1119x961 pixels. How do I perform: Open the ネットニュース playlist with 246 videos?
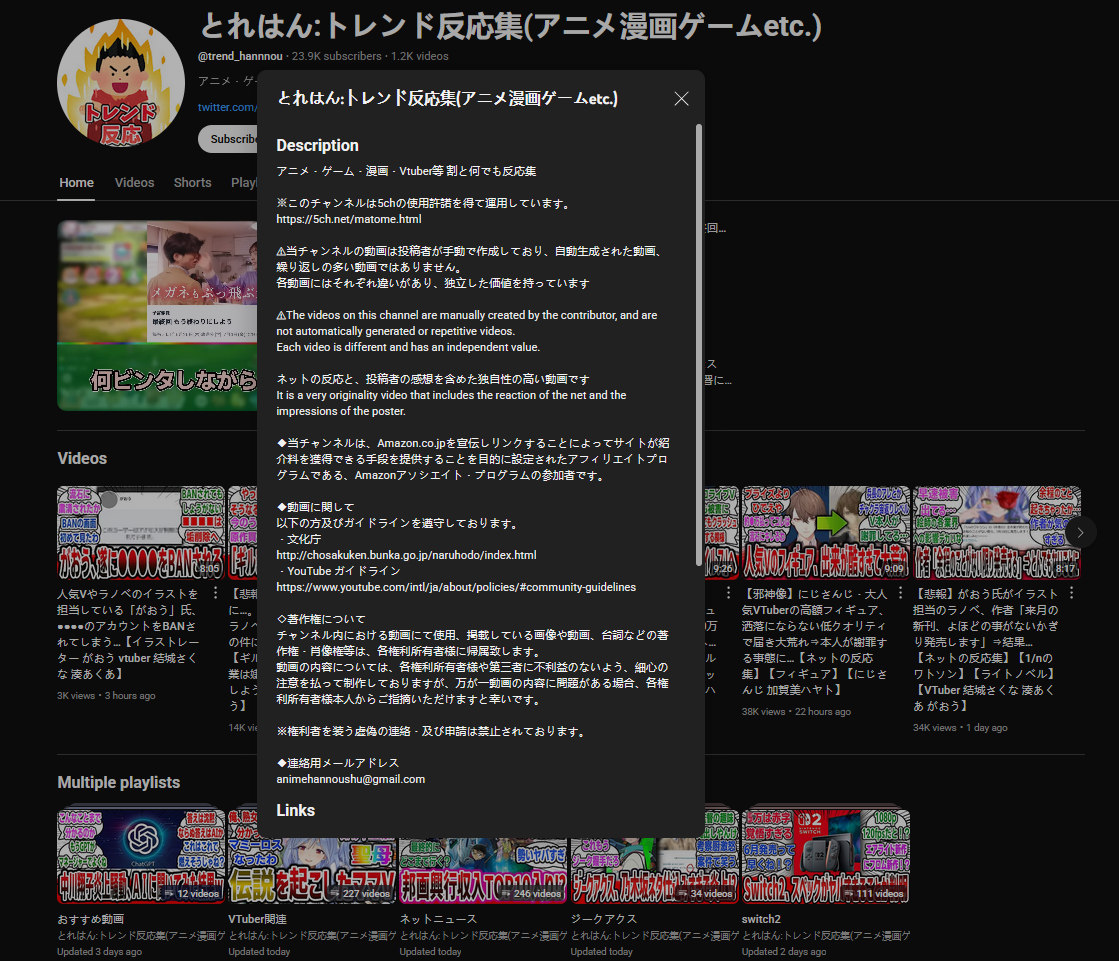click(x=483, y=871)
